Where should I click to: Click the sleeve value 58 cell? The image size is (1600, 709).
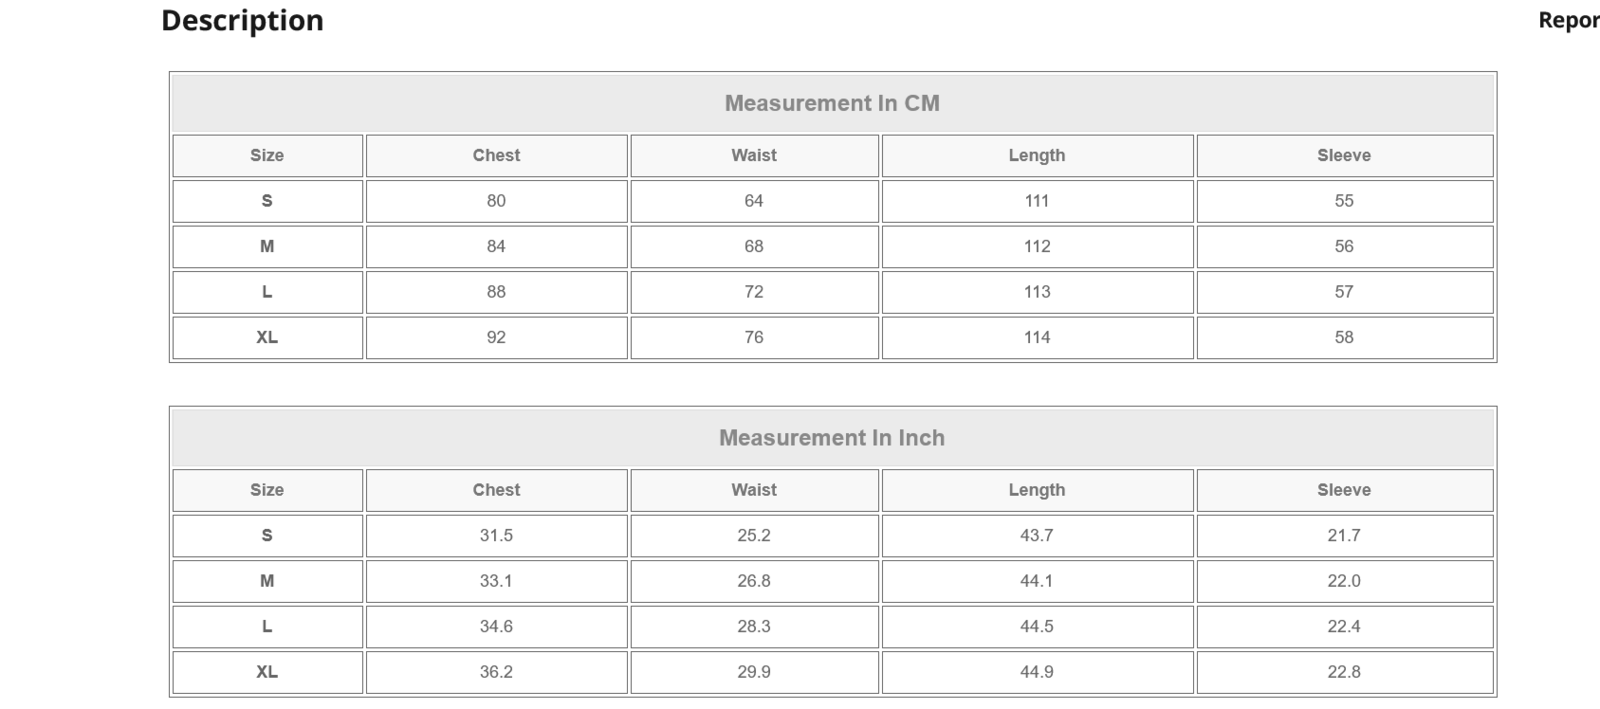(x=1344, y=338)
